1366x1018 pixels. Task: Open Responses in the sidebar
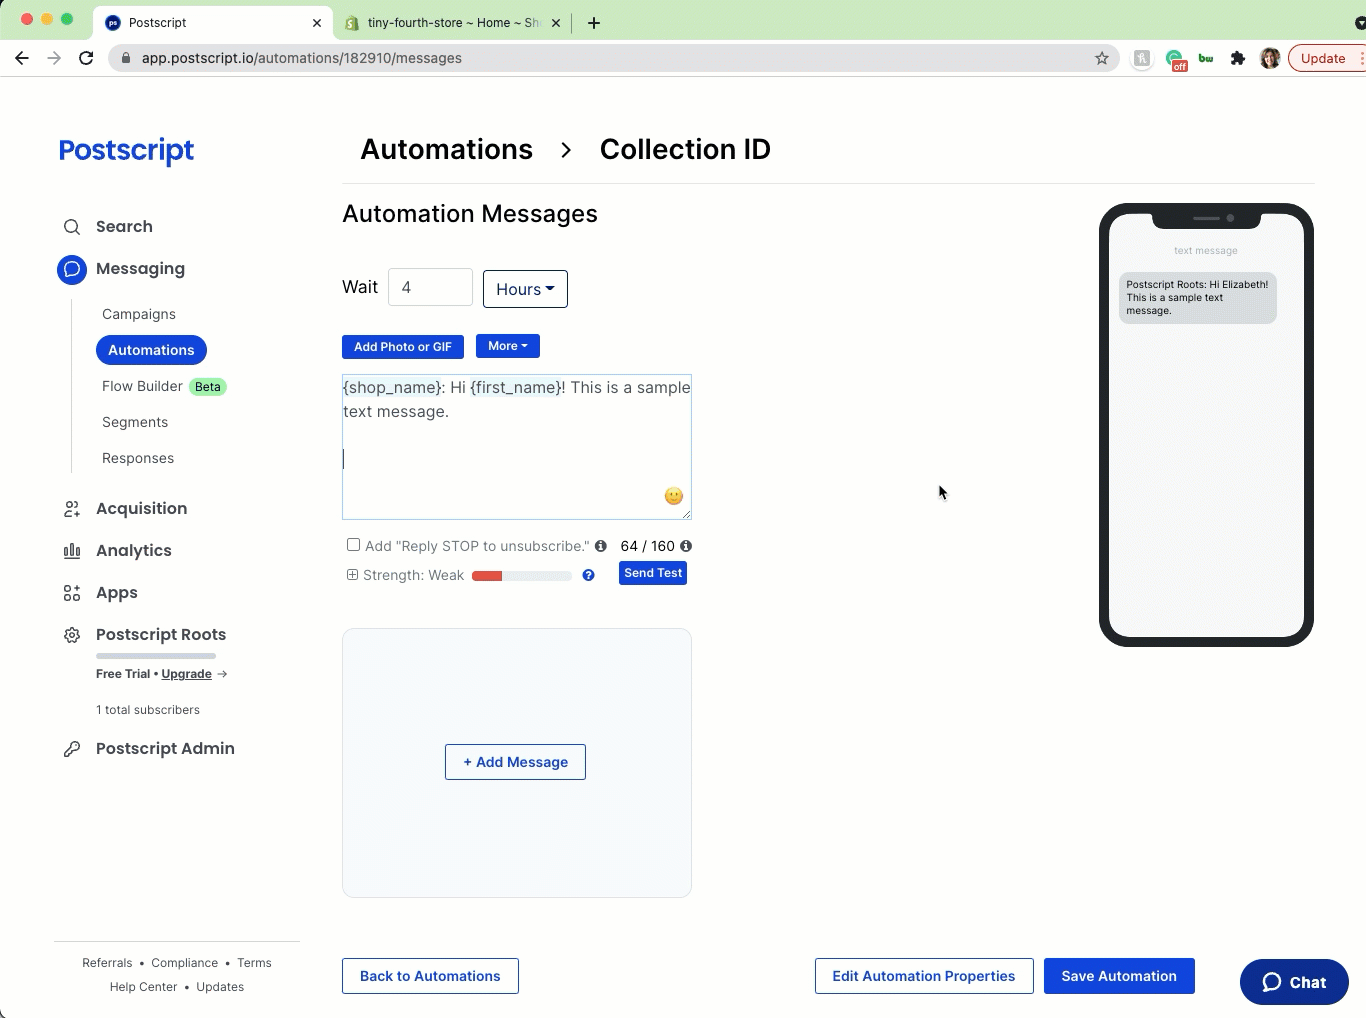138,458
